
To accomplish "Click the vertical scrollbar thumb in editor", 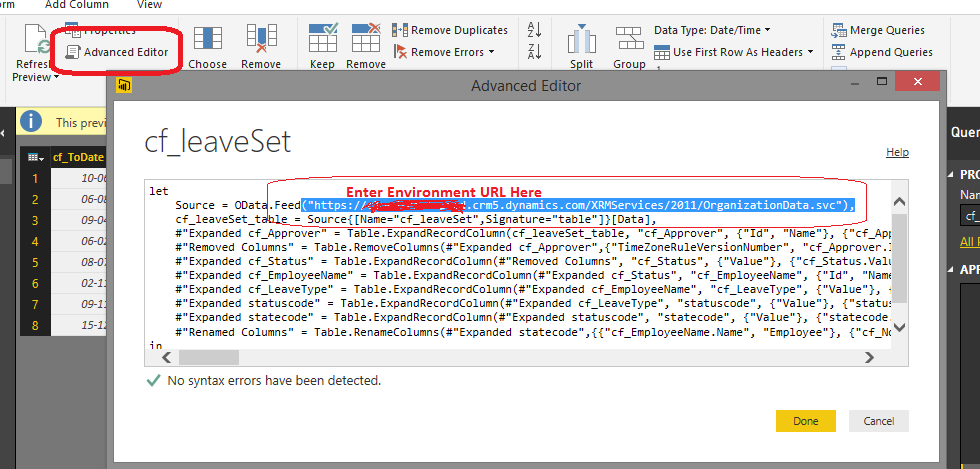I will pos(899,258).
